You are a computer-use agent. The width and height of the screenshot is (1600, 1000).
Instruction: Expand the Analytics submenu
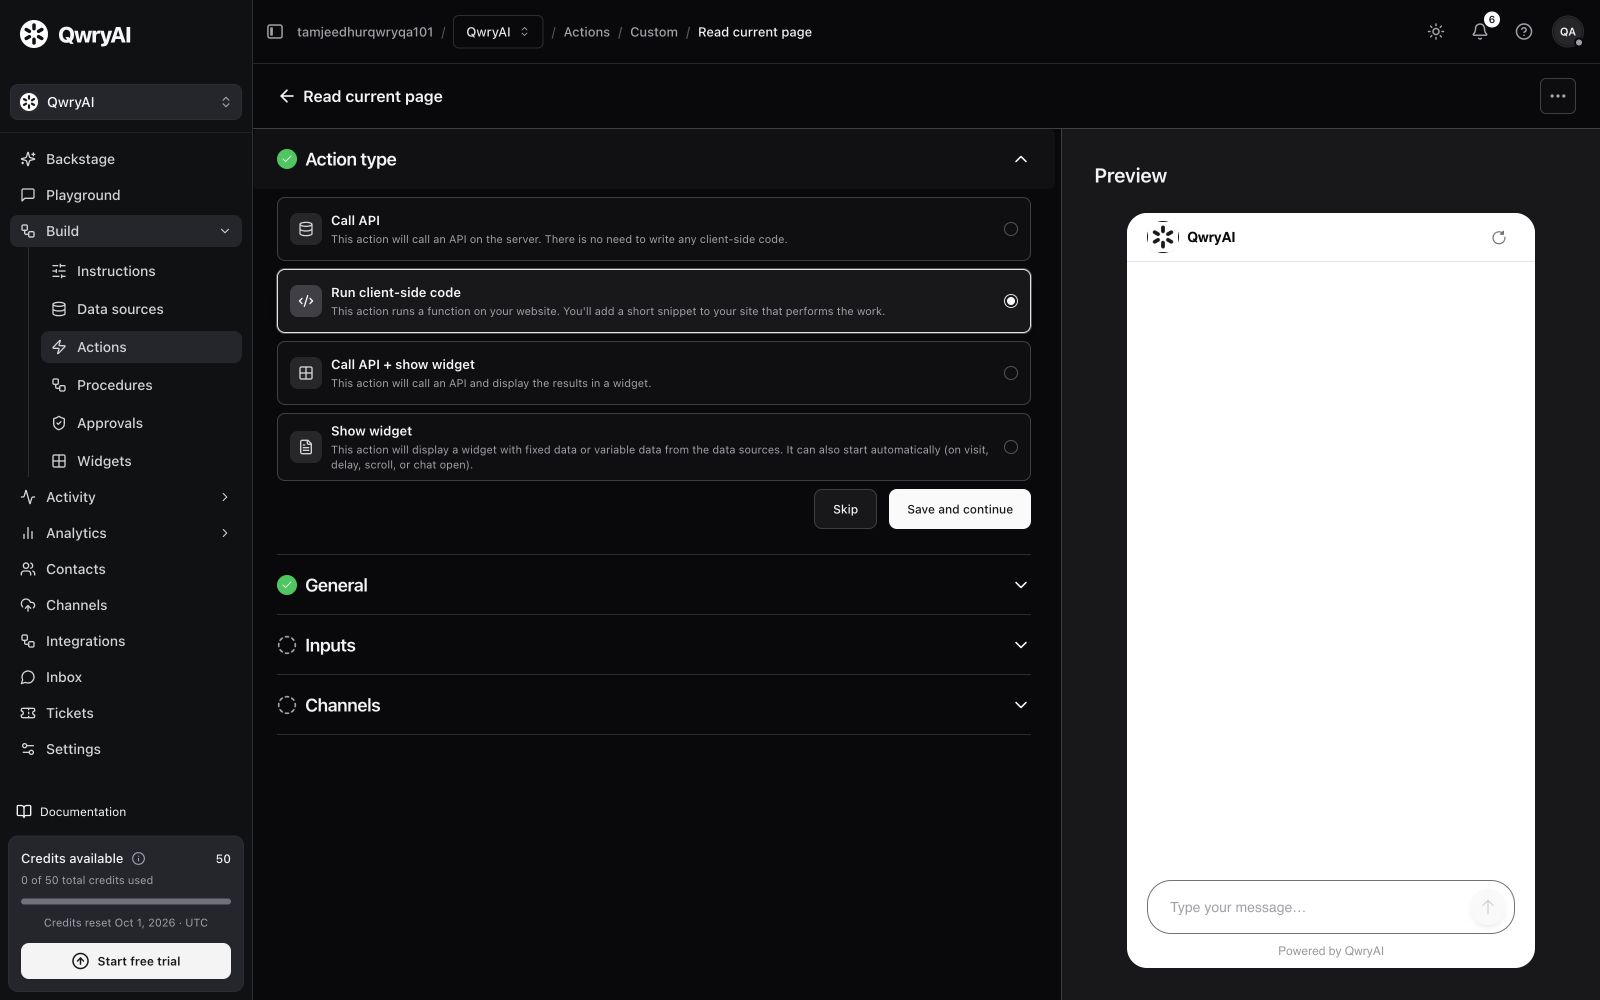[126, 533]
